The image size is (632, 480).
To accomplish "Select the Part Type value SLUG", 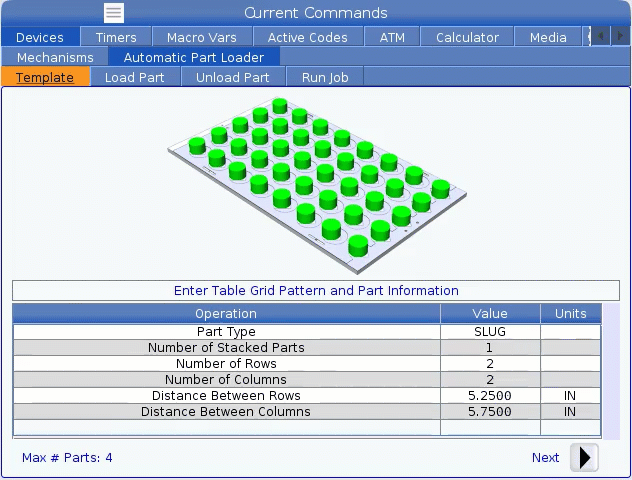I will coord(490,332).
